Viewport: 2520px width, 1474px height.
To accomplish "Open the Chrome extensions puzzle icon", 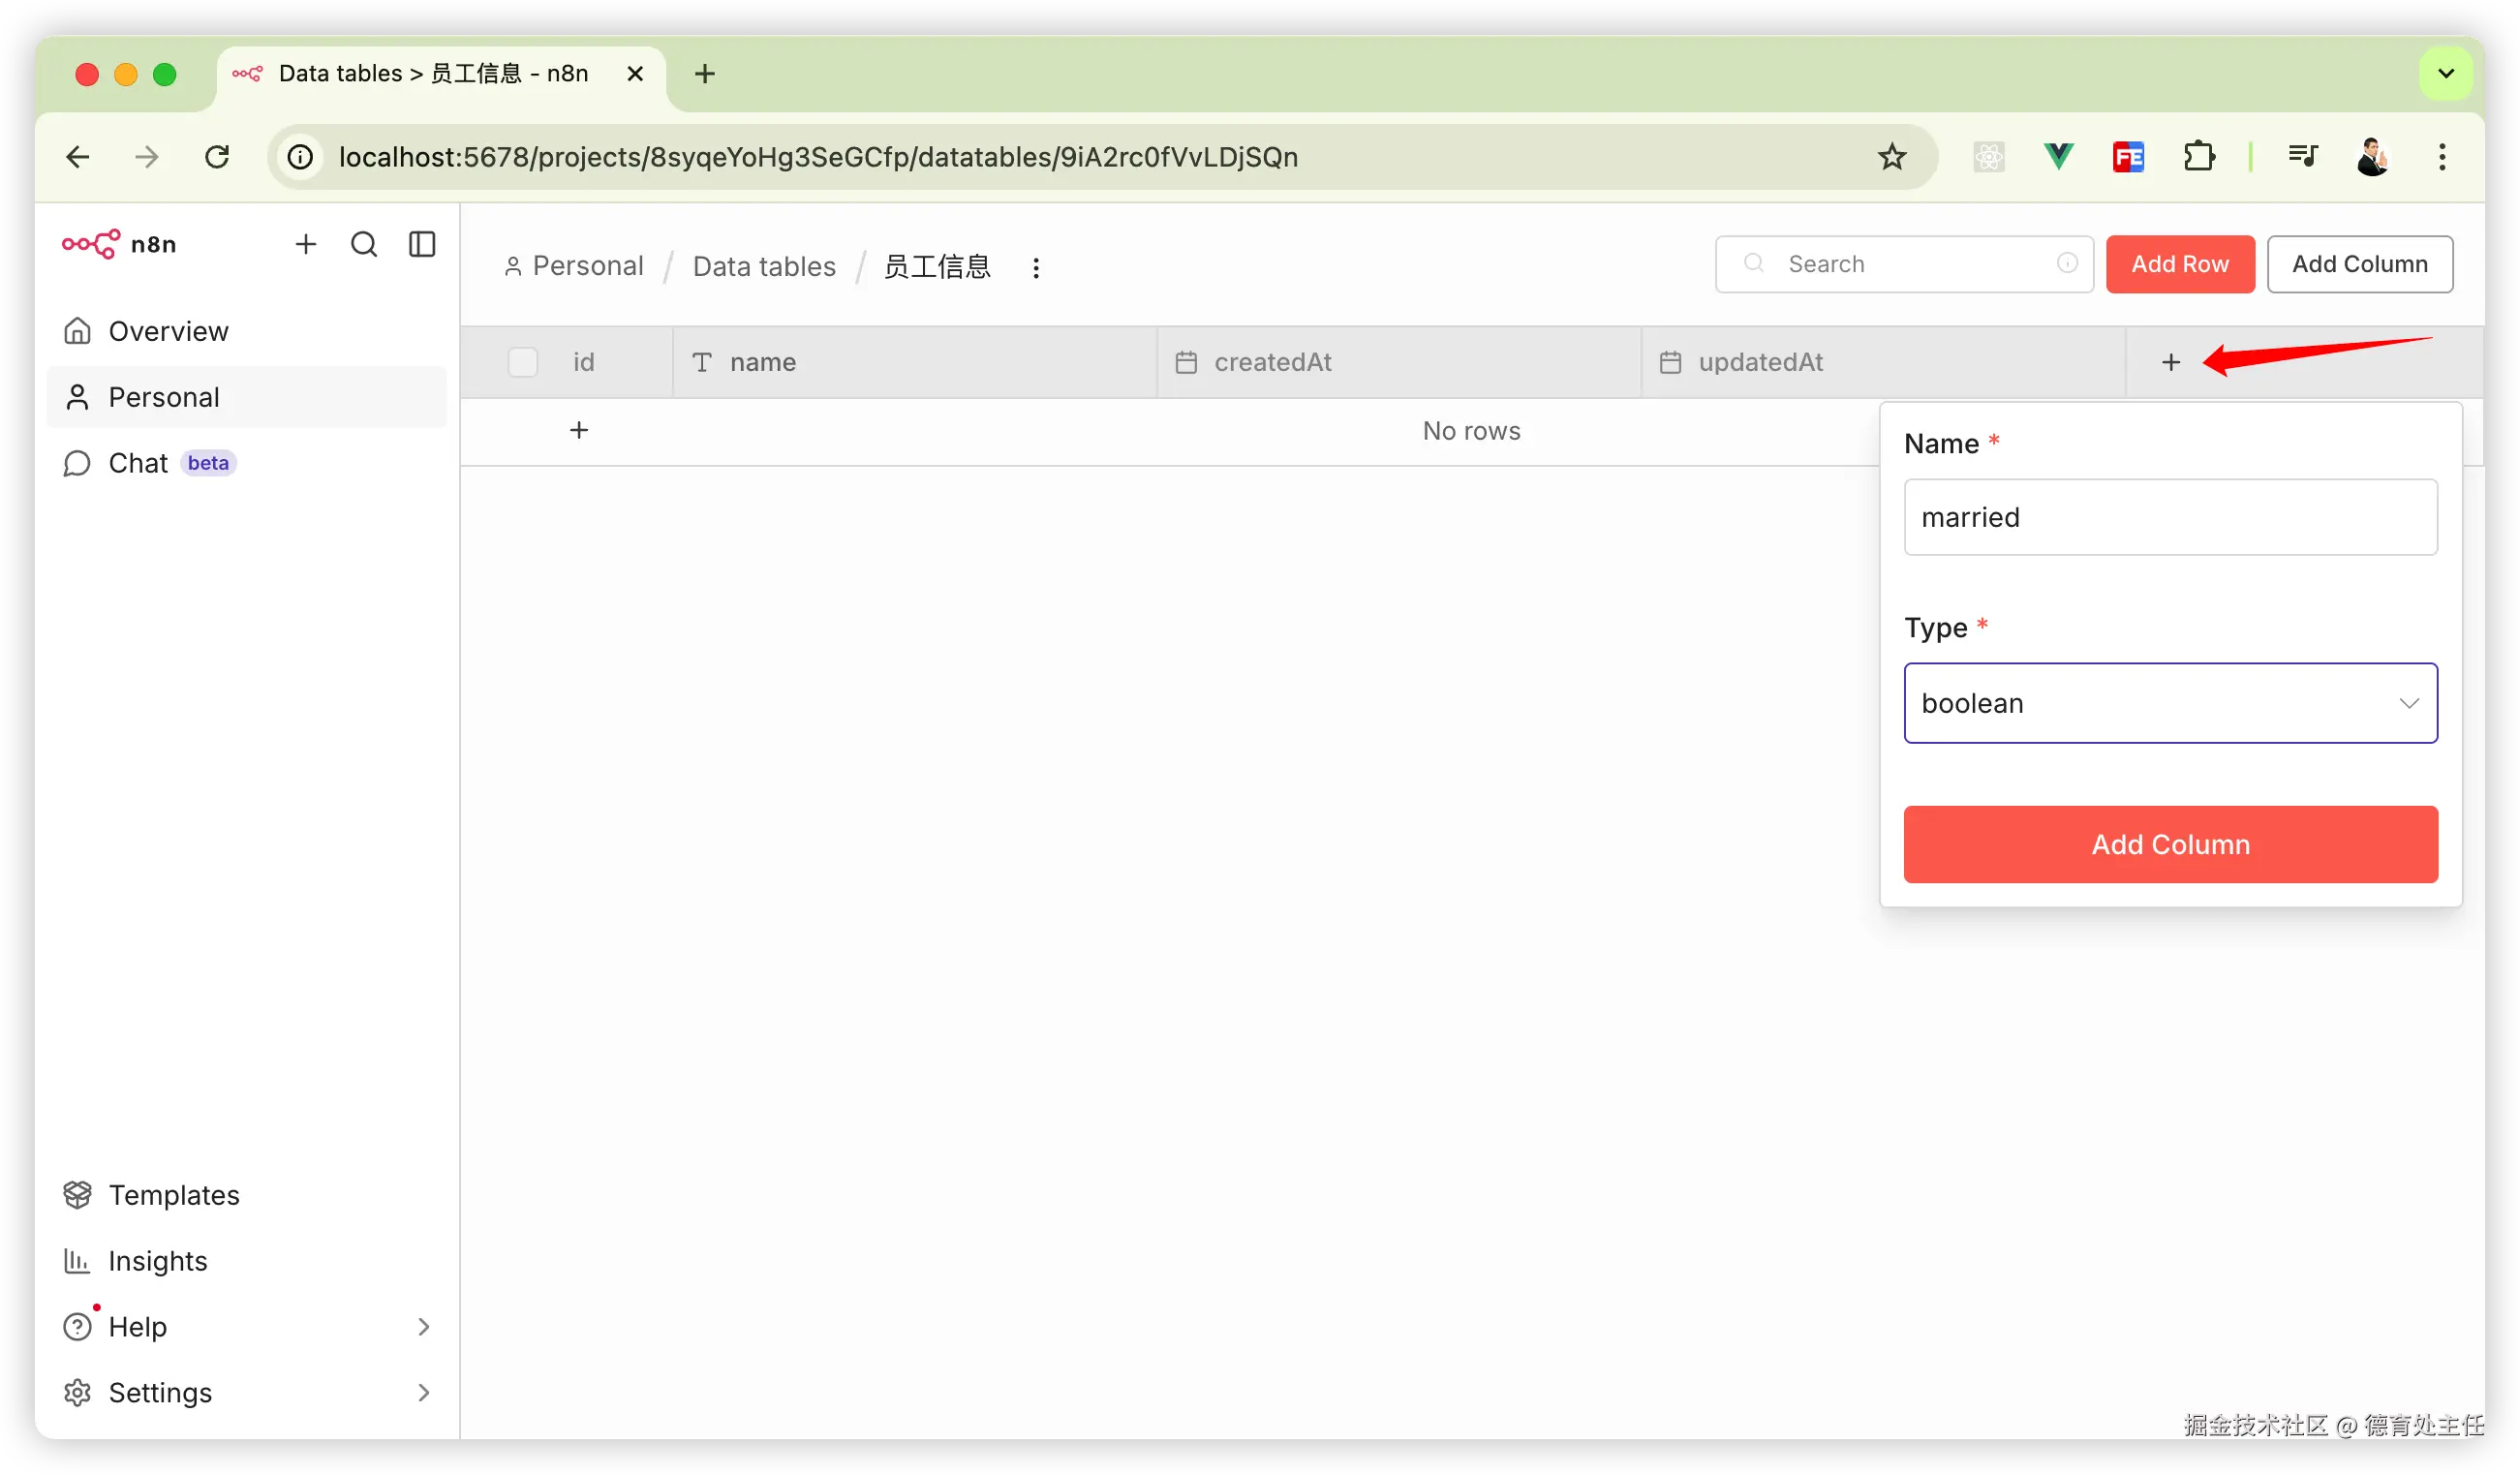I will (2199, 157).
